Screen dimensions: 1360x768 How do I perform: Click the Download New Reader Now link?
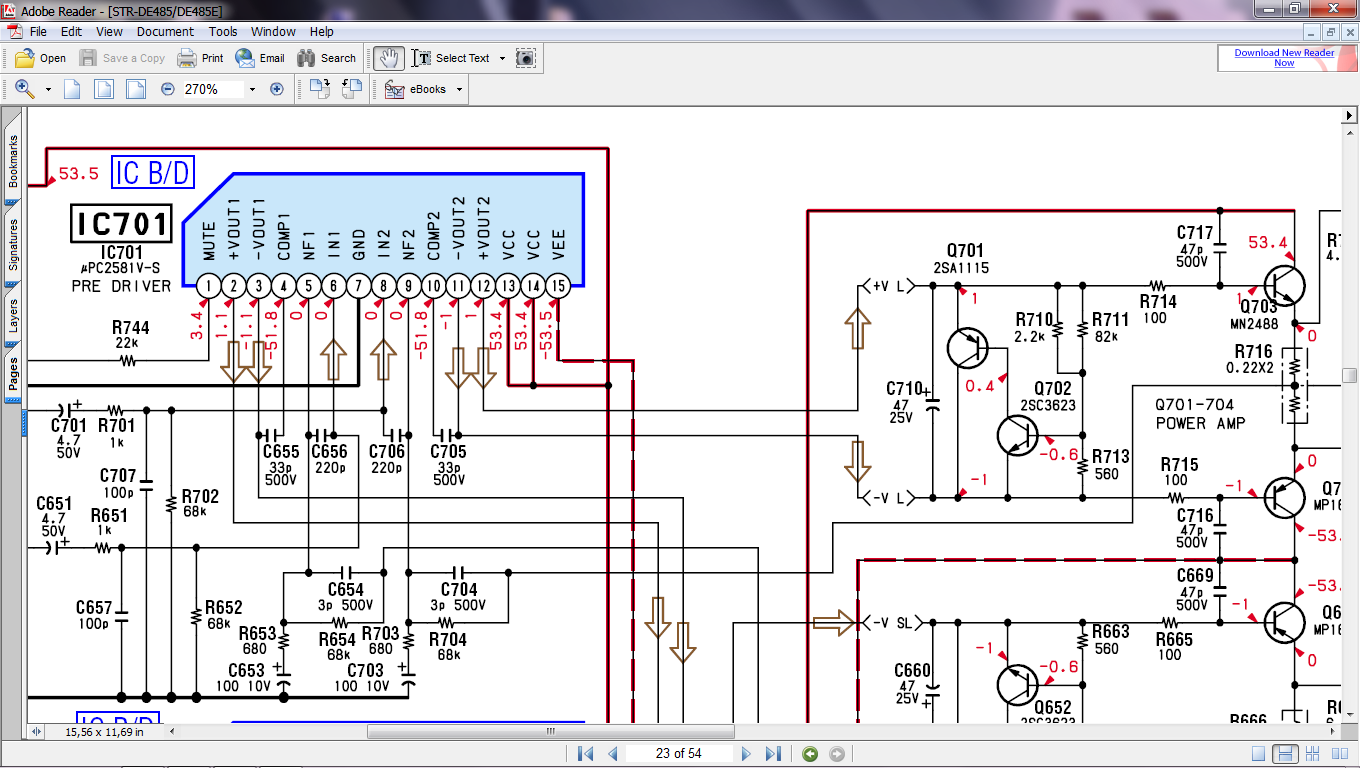(1284, 58)
